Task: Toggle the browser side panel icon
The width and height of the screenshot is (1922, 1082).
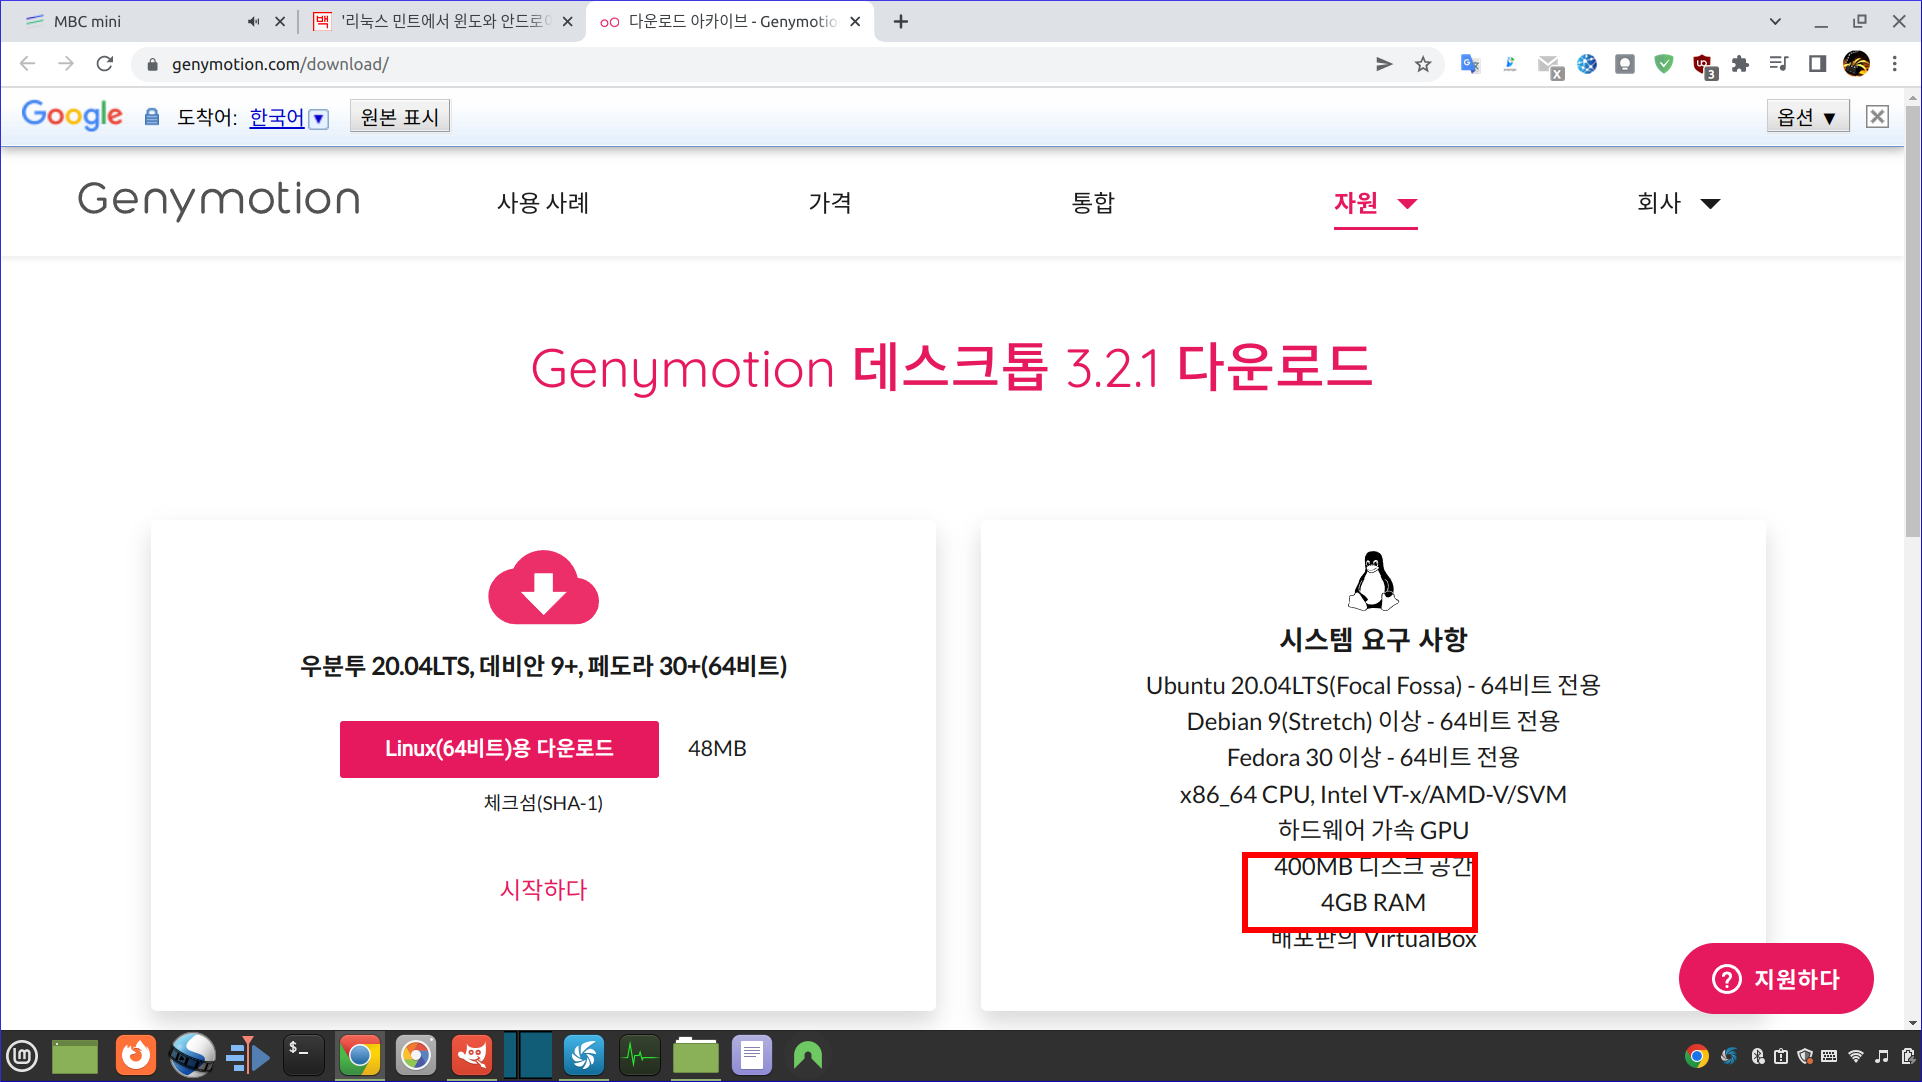Action: 1817,64
